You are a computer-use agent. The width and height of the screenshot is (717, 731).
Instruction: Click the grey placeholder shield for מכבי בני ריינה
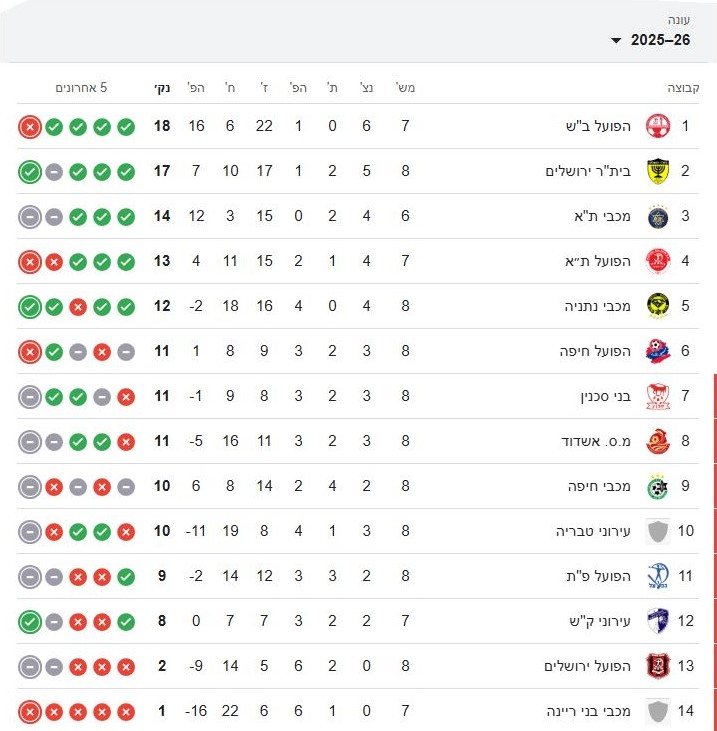(657, 711)
